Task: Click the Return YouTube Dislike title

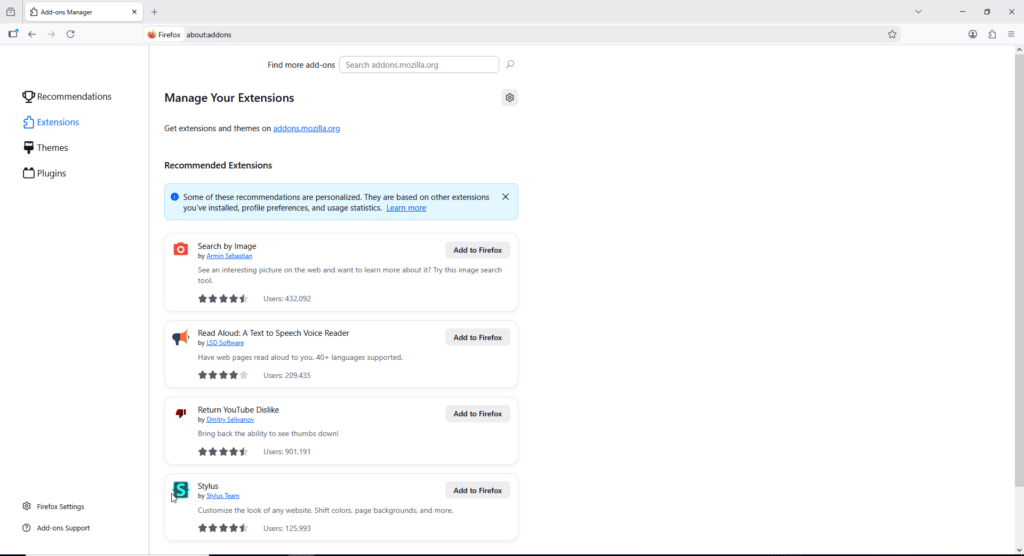Action: (x=238, y=410)
